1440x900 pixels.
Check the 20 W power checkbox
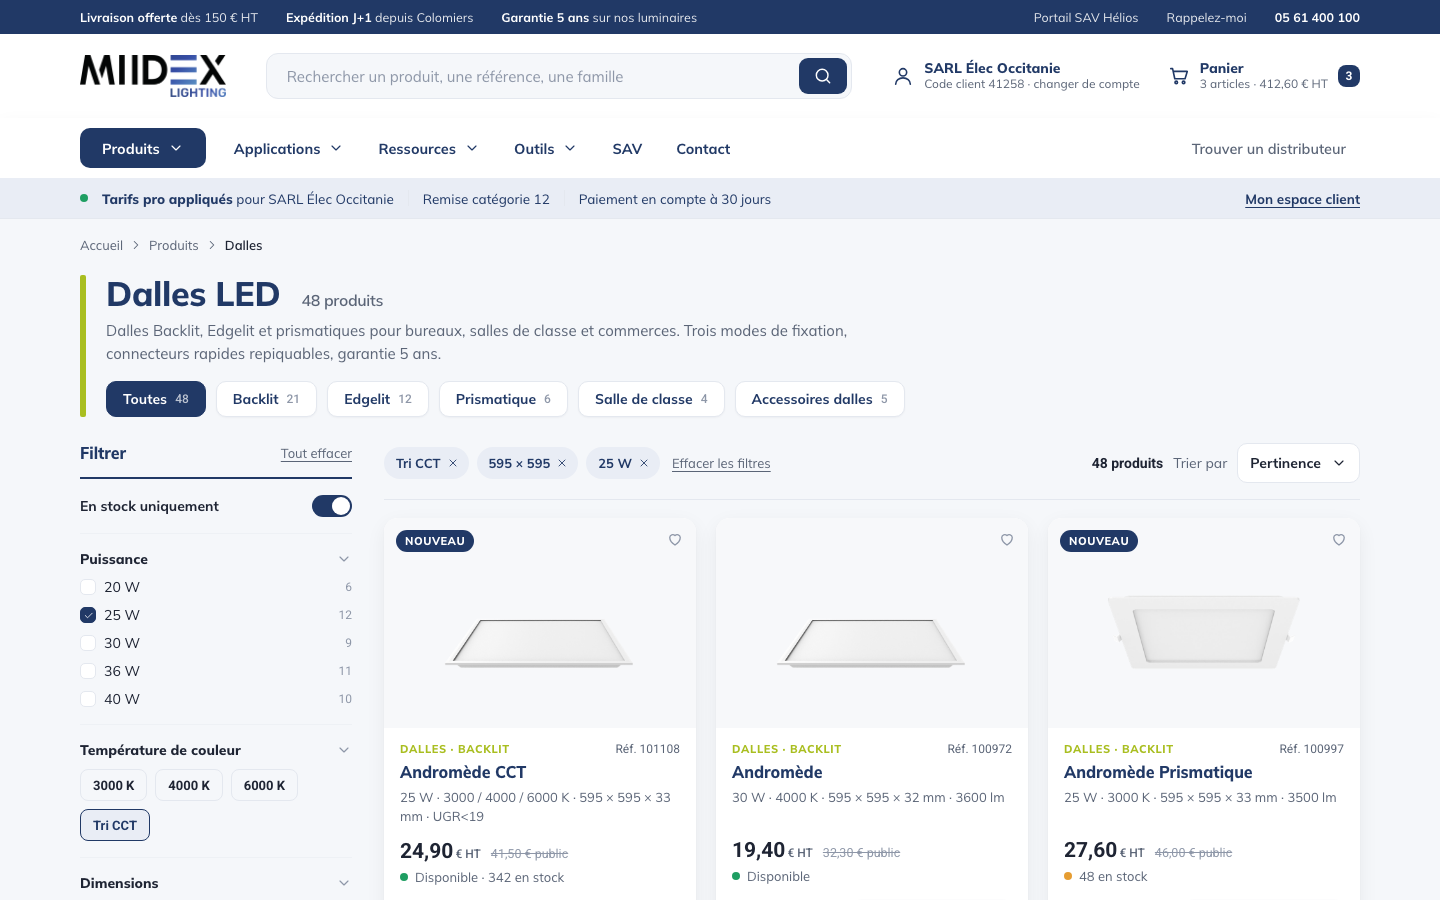tap(88, 587)
